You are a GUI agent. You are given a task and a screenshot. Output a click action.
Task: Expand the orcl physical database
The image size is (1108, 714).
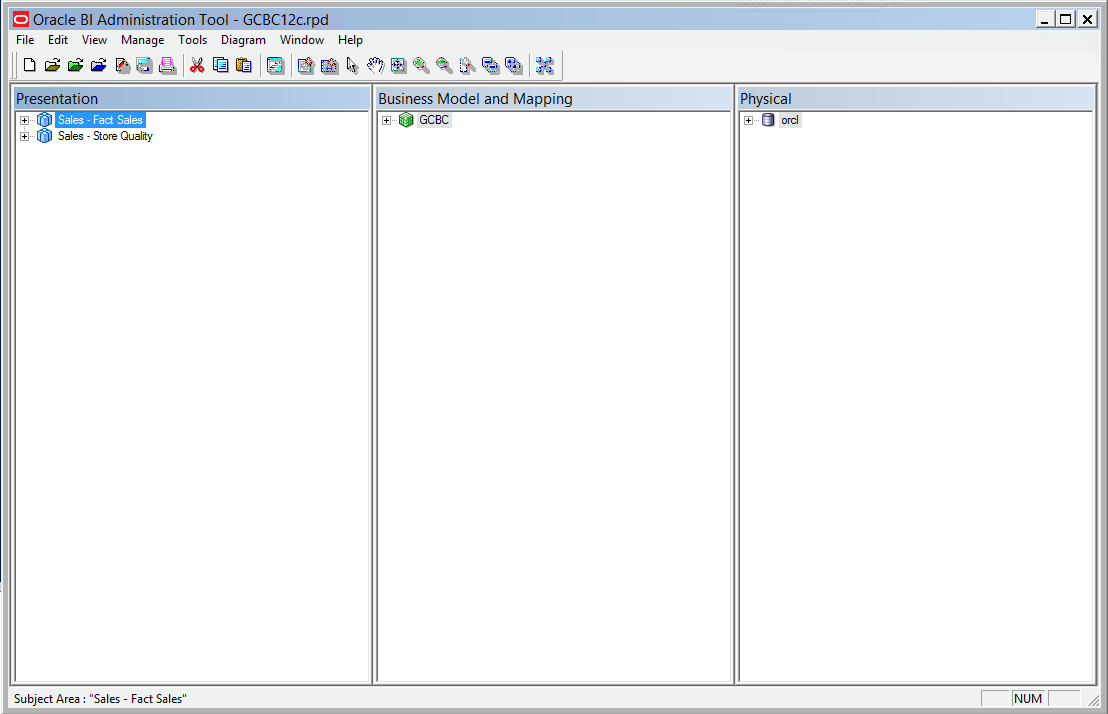(x=748, y=119)
